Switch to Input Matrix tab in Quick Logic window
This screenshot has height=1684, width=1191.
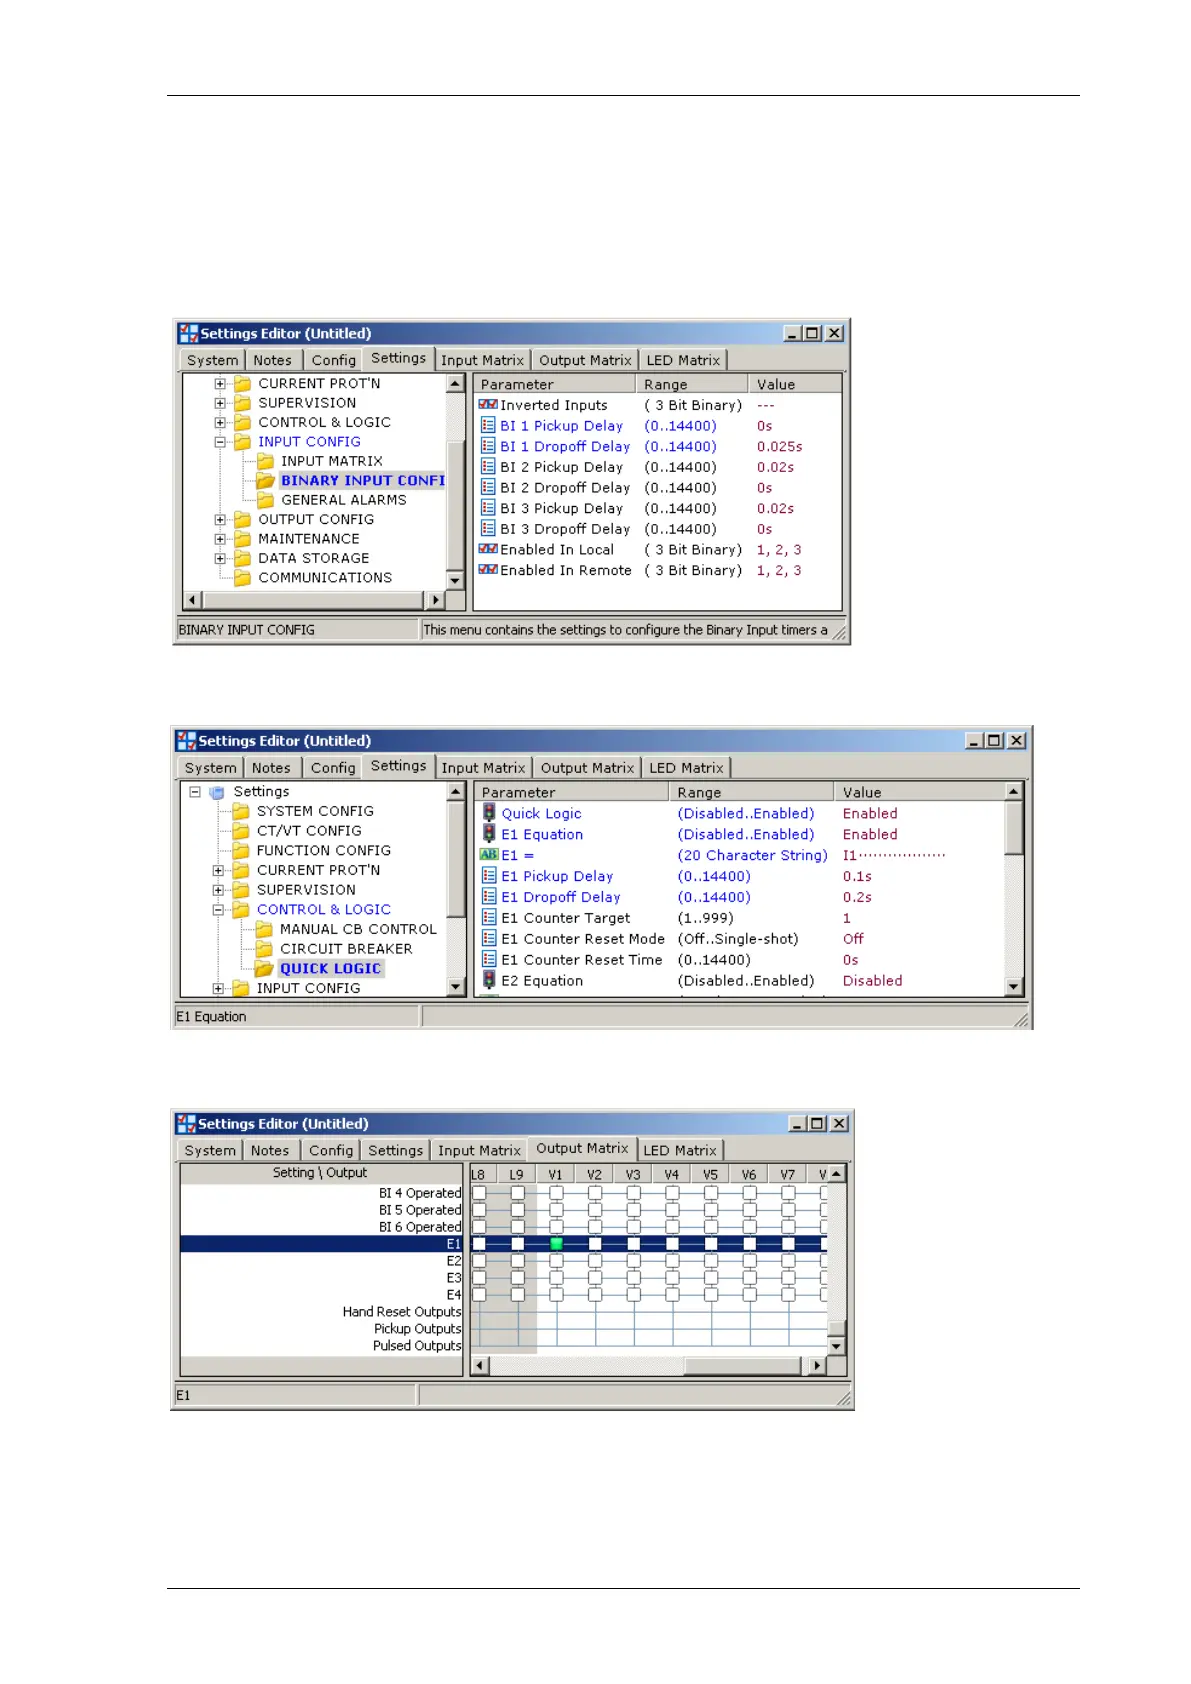point(483,768)
